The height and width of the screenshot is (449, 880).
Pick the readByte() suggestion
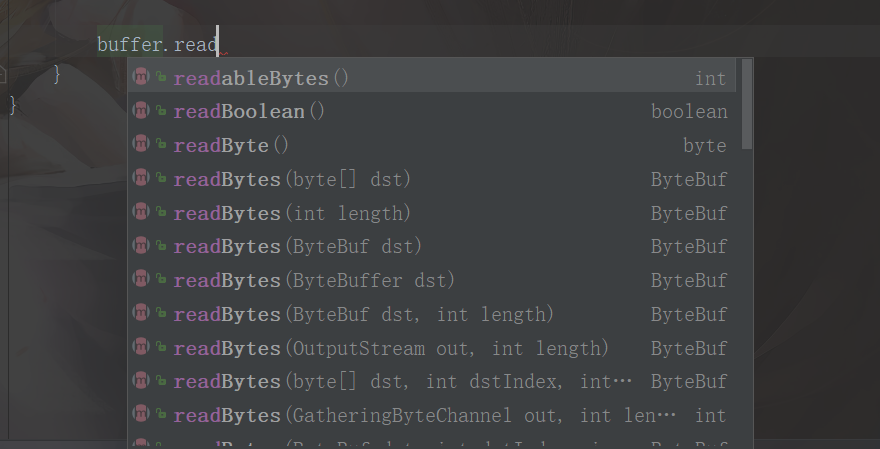click(231, 145)
